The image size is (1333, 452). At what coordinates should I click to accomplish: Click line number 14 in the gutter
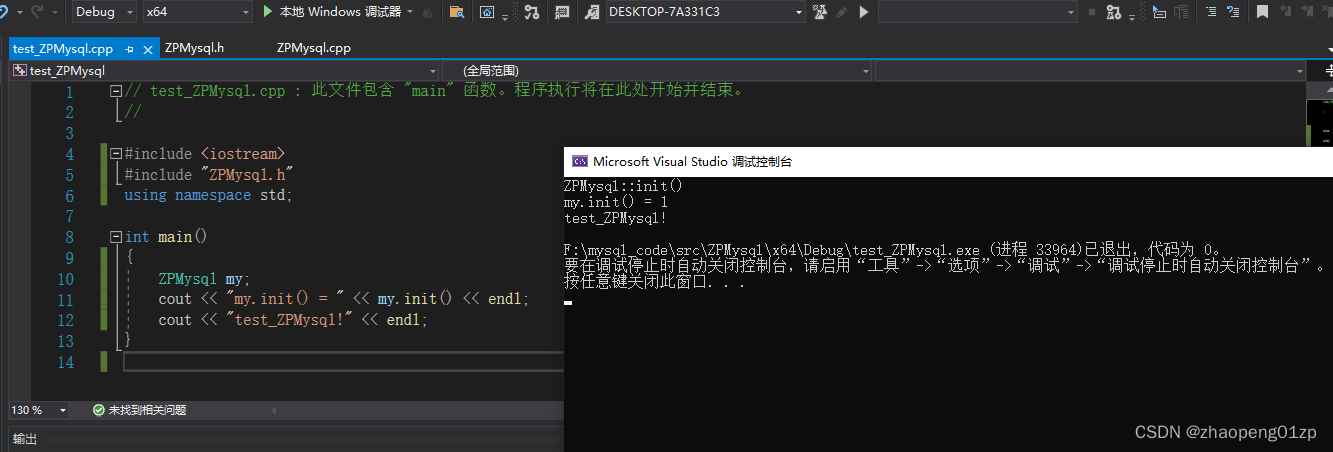tap(65, 362)
